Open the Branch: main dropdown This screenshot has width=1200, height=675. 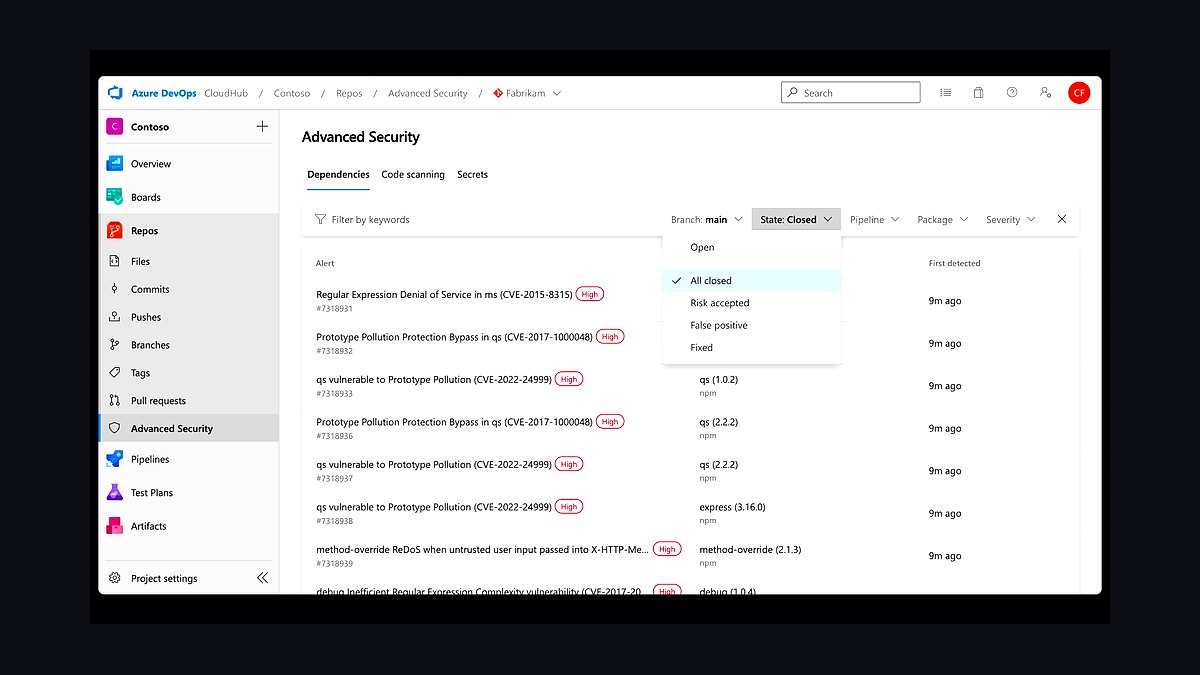point(707,219)
